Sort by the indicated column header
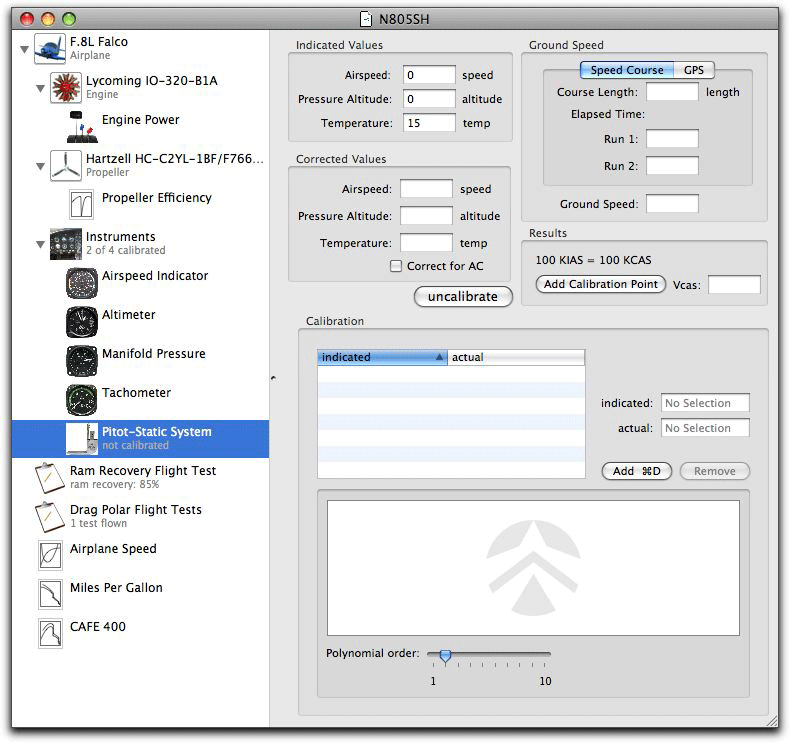 [382, 357]
